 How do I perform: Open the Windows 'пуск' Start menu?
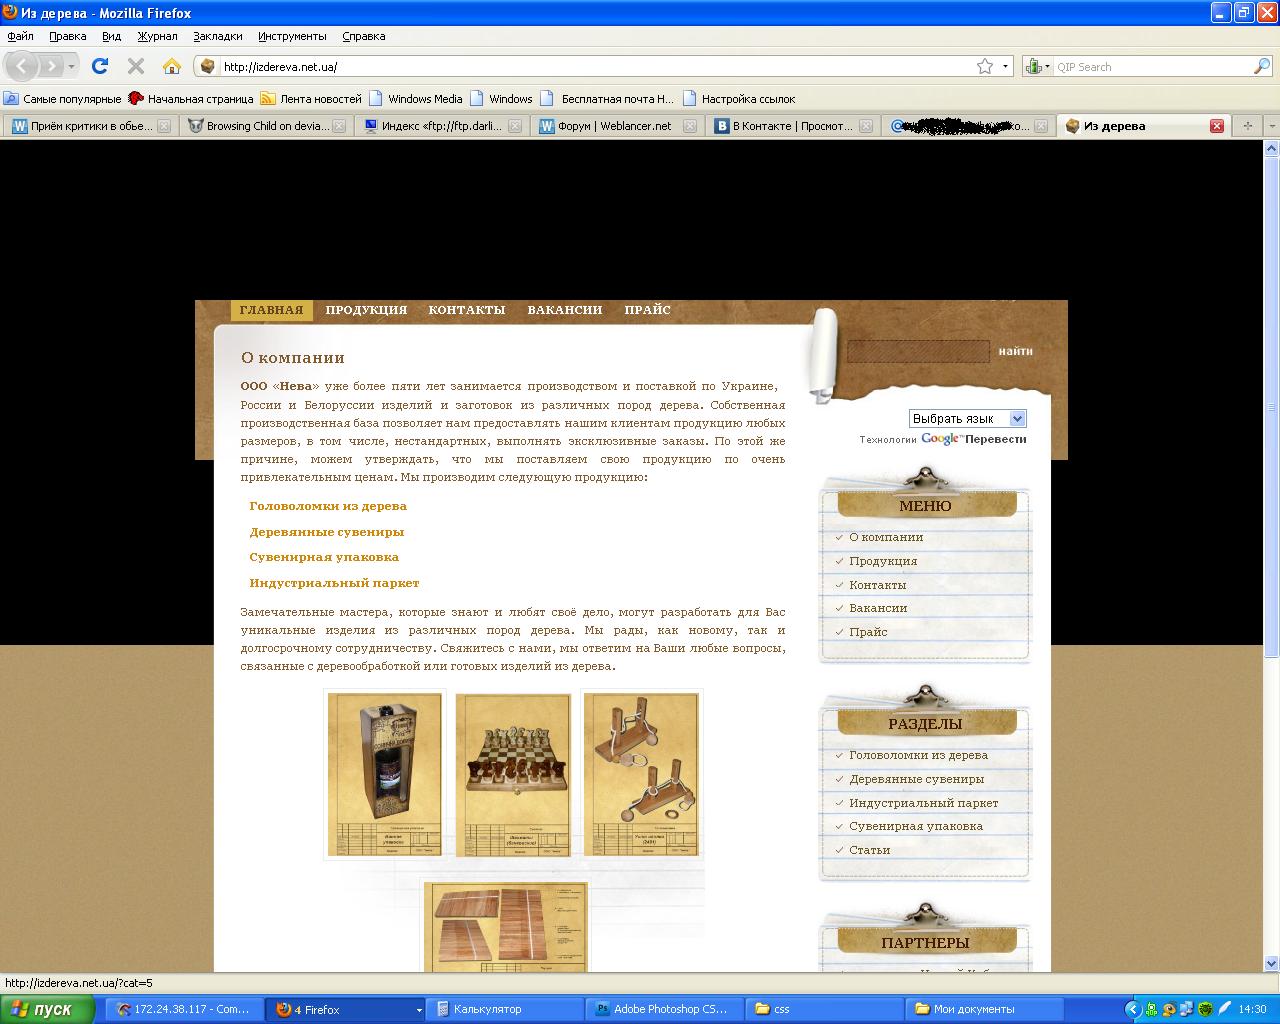tap(47, 1010)
